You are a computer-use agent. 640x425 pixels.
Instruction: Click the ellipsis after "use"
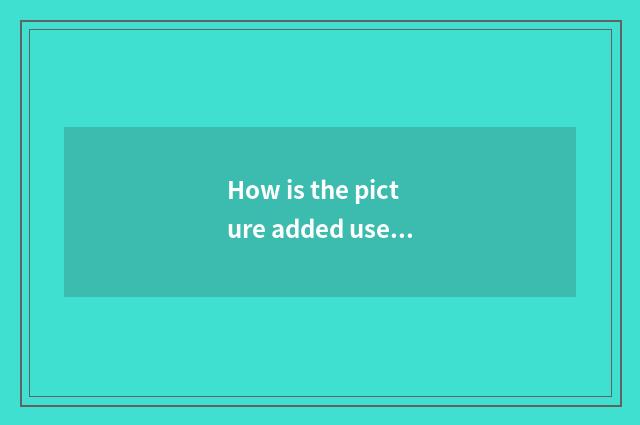pyautogui.click(x=402, y=236)
